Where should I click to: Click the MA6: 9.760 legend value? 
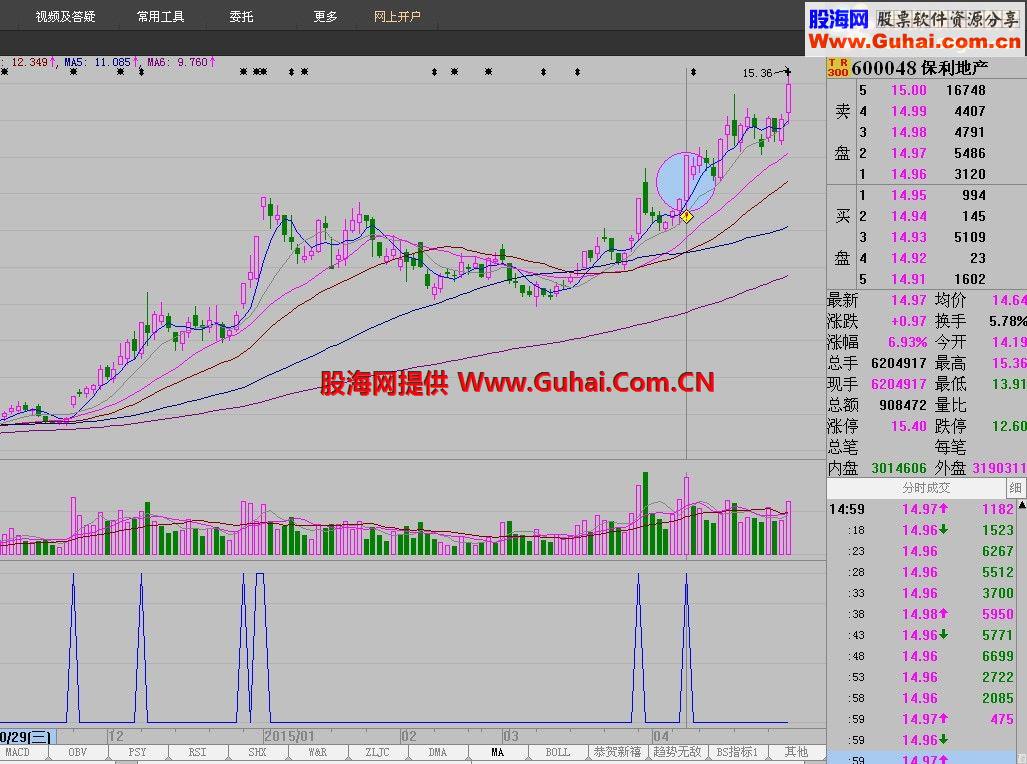pyautogui.click(x=181, y=62)
